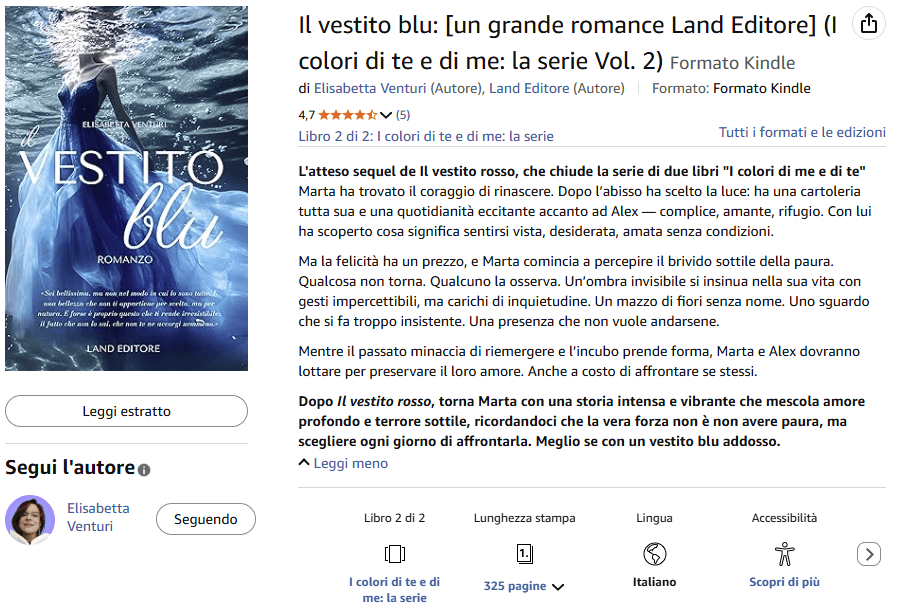Click the Leggi estratto button
Viewport: 902px width, 610px height.
pyautogui.click(x=127, y=411)
